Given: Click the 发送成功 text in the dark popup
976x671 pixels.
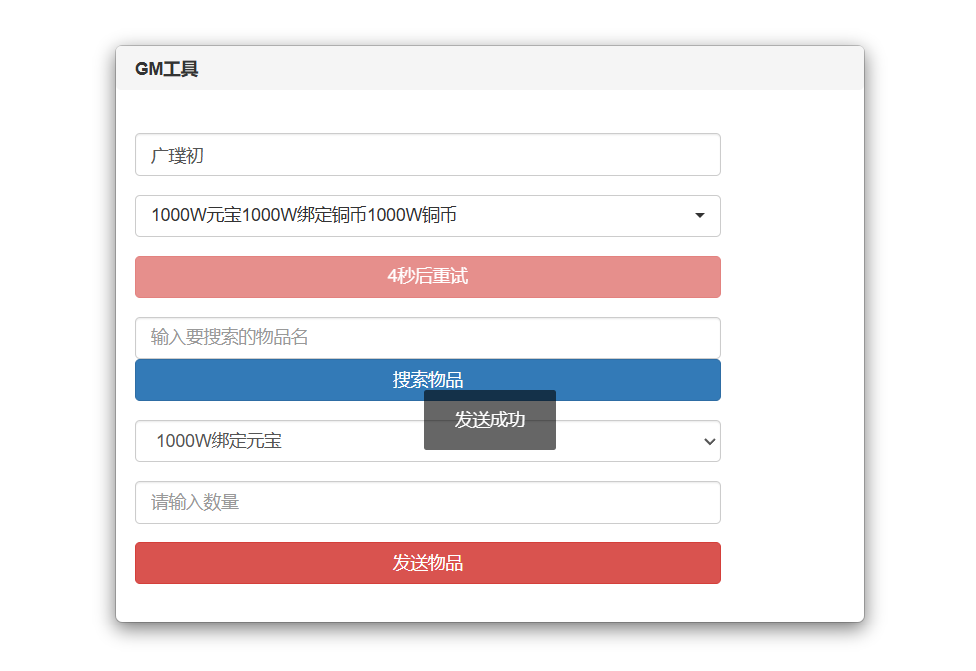Looking at the screenshot, I should [x=490, y=420].
